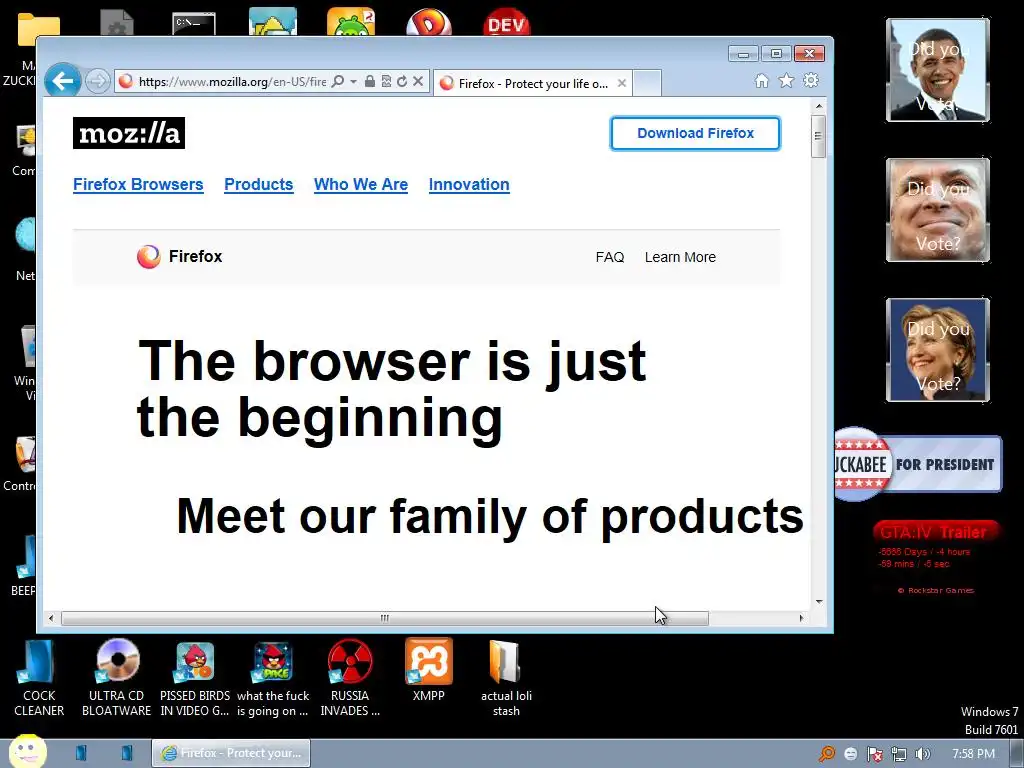Click the Show desktop button at taskbar end
This screenshot has width=1024, height=768.
(1016, 754)
